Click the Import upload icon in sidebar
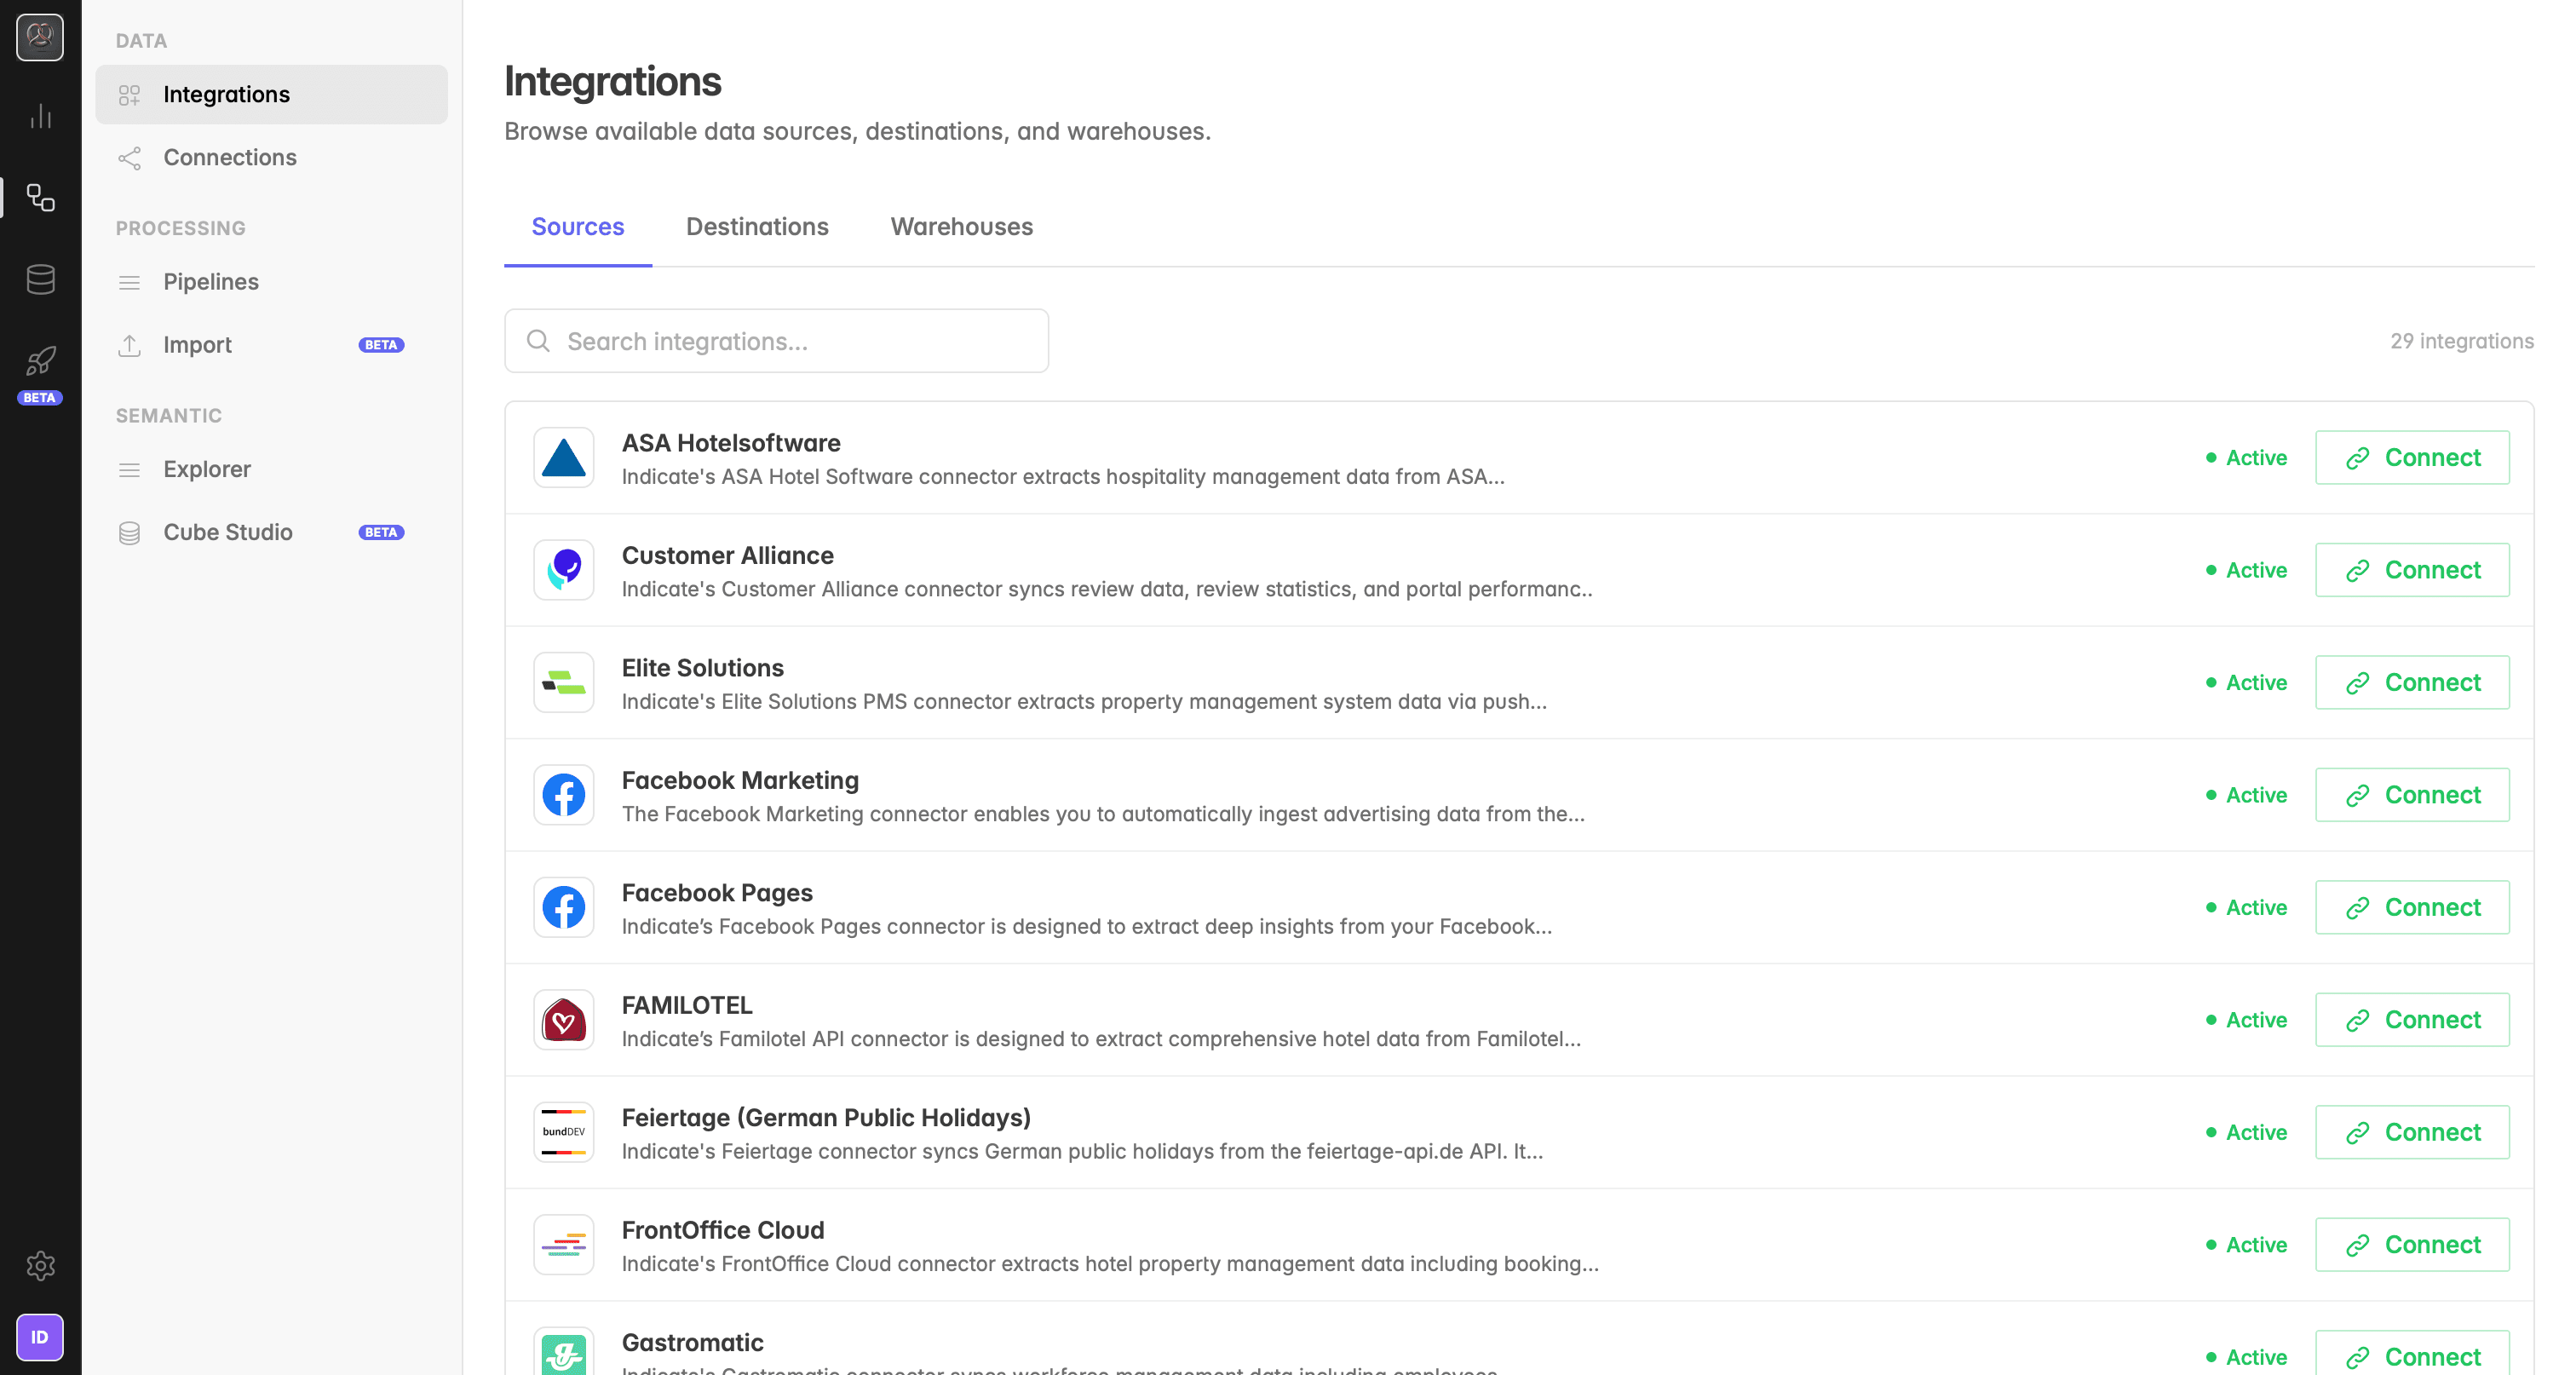This screenshot has height=1375, width=2576. (x=129, y=345)
